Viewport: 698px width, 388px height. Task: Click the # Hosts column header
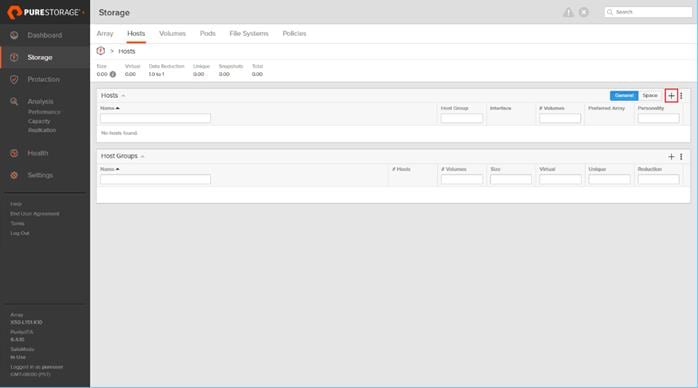(x=401, y=169)
